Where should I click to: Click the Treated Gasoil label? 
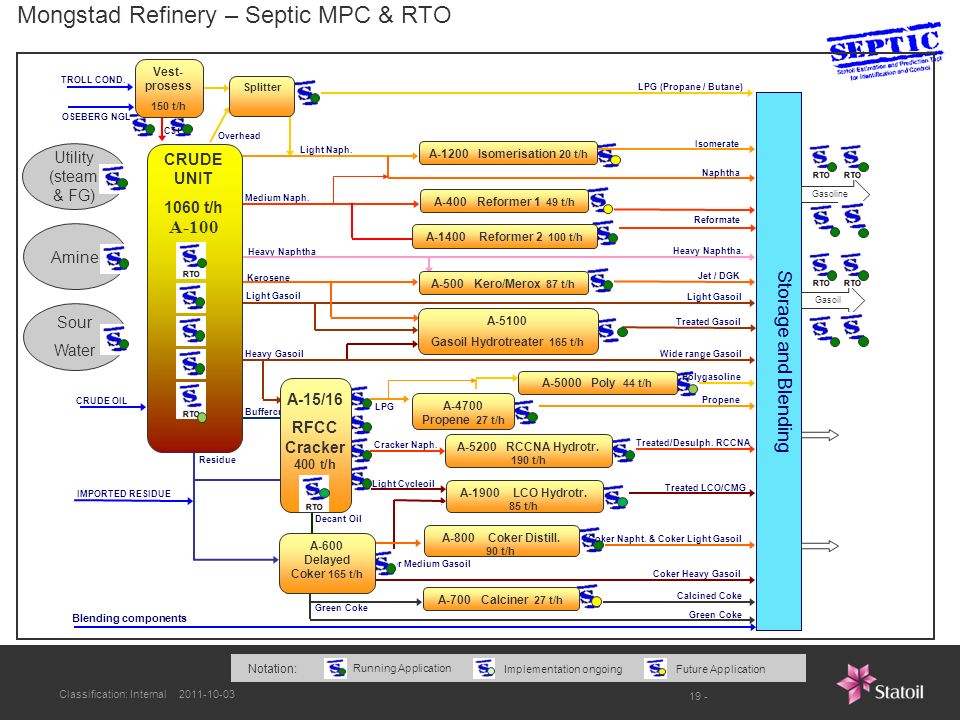tap(708, 321)
